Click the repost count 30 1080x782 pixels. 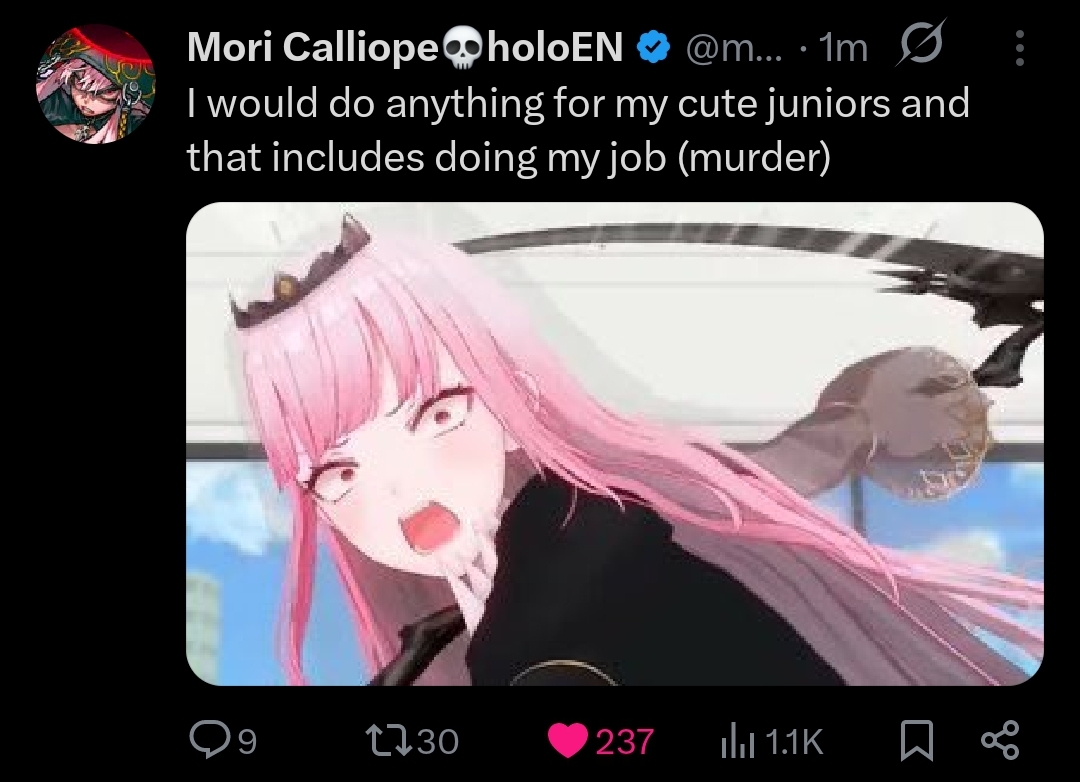[437, 741]
